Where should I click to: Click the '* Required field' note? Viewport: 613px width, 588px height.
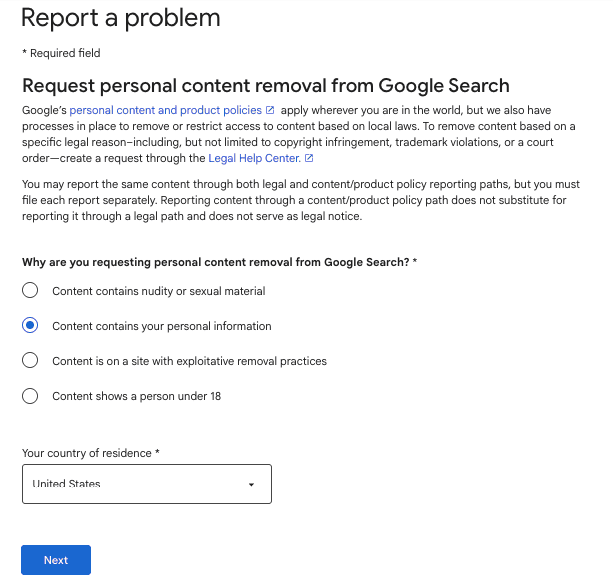(60, 53)
